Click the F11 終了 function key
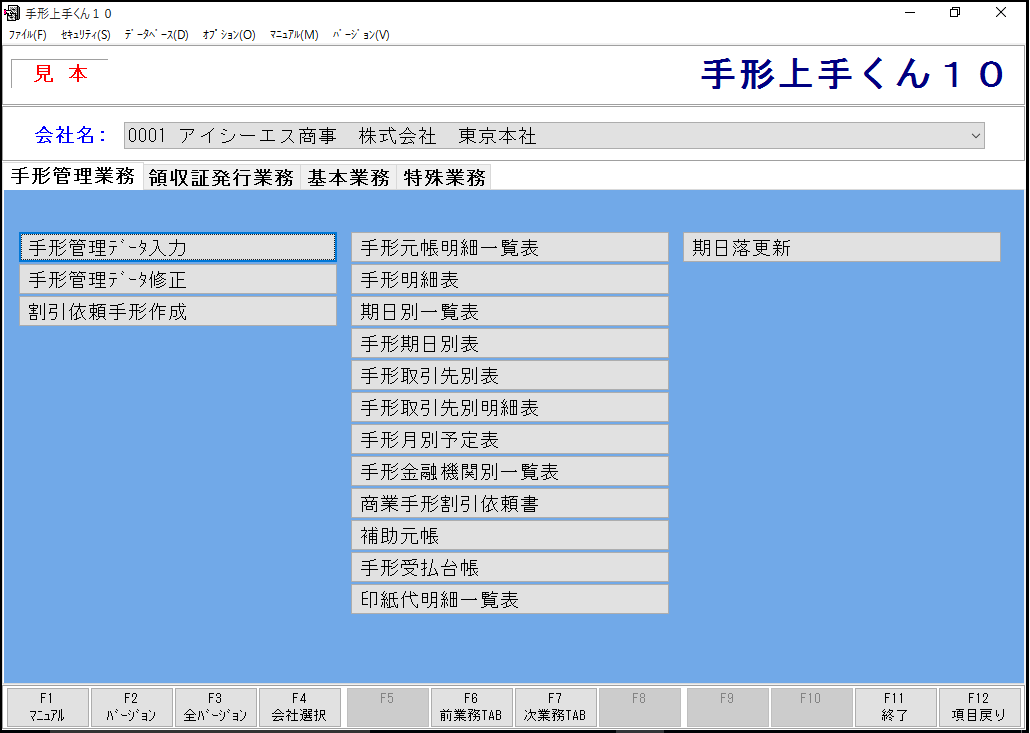1030x733 pixels. [x=895, y=707]
